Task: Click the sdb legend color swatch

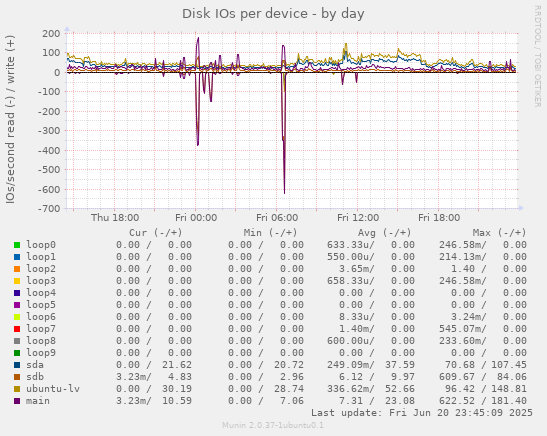Action: pyautogui.click(x=17, y=377)
